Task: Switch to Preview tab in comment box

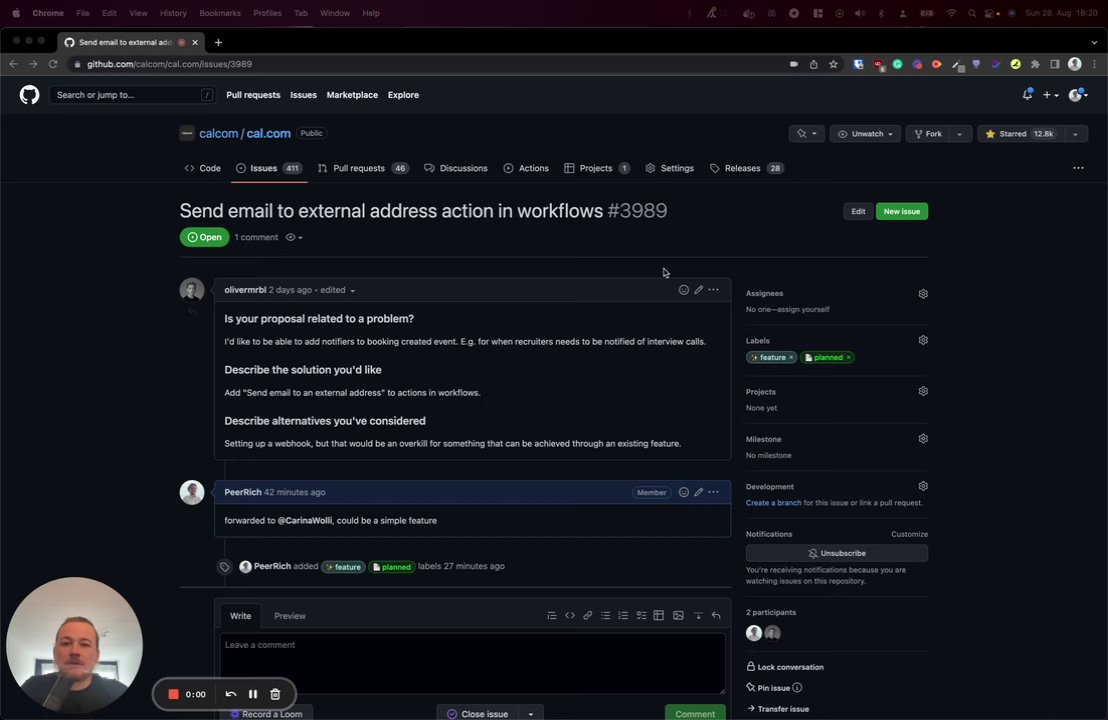Action: [290, 616]
